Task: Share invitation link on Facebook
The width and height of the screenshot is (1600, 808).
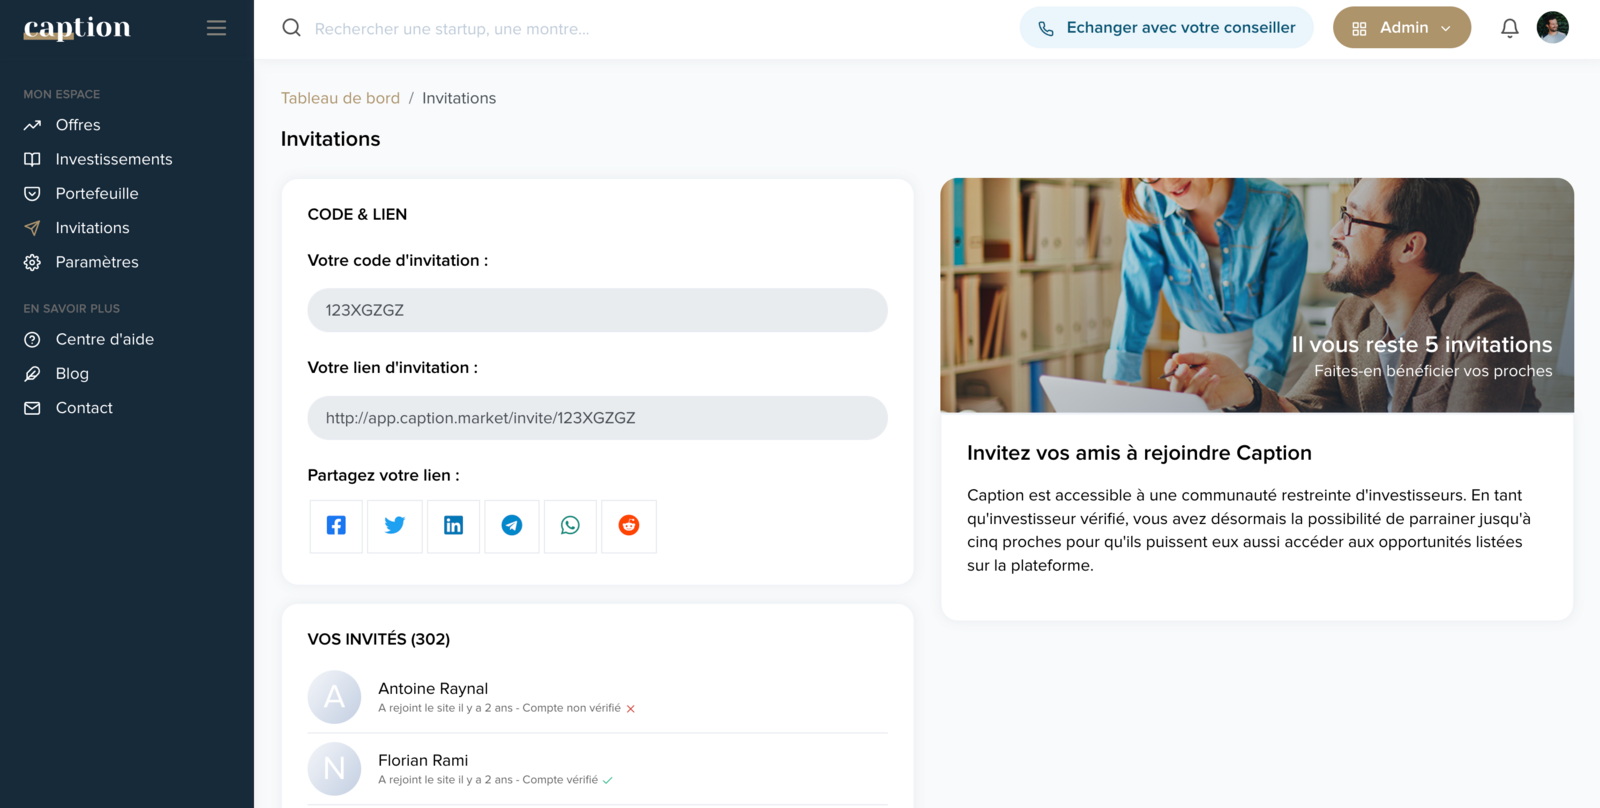Action: (336, 526)
